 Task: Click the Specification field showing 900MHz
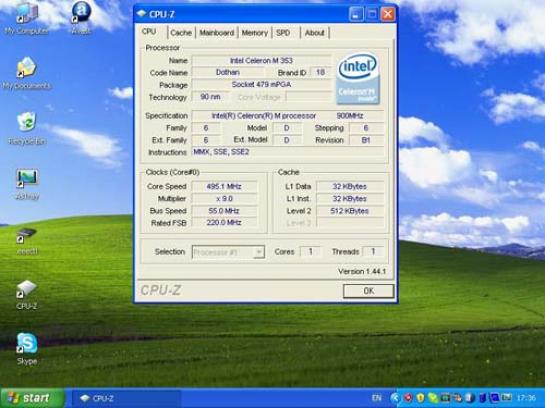click(x=288, y=116)
